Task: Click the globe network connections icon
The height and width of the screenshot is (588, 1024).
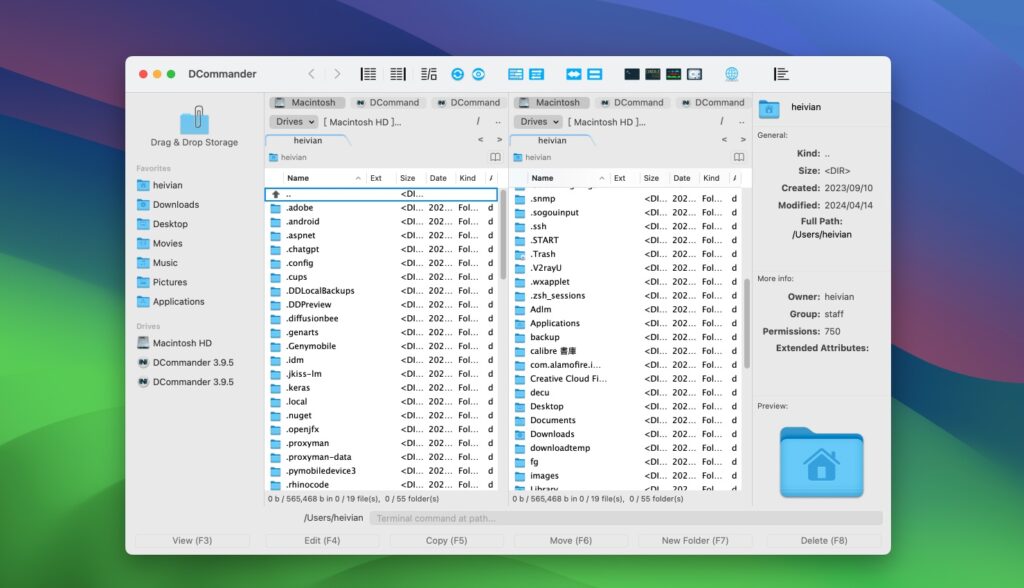Action: click(x=731, y=73)
